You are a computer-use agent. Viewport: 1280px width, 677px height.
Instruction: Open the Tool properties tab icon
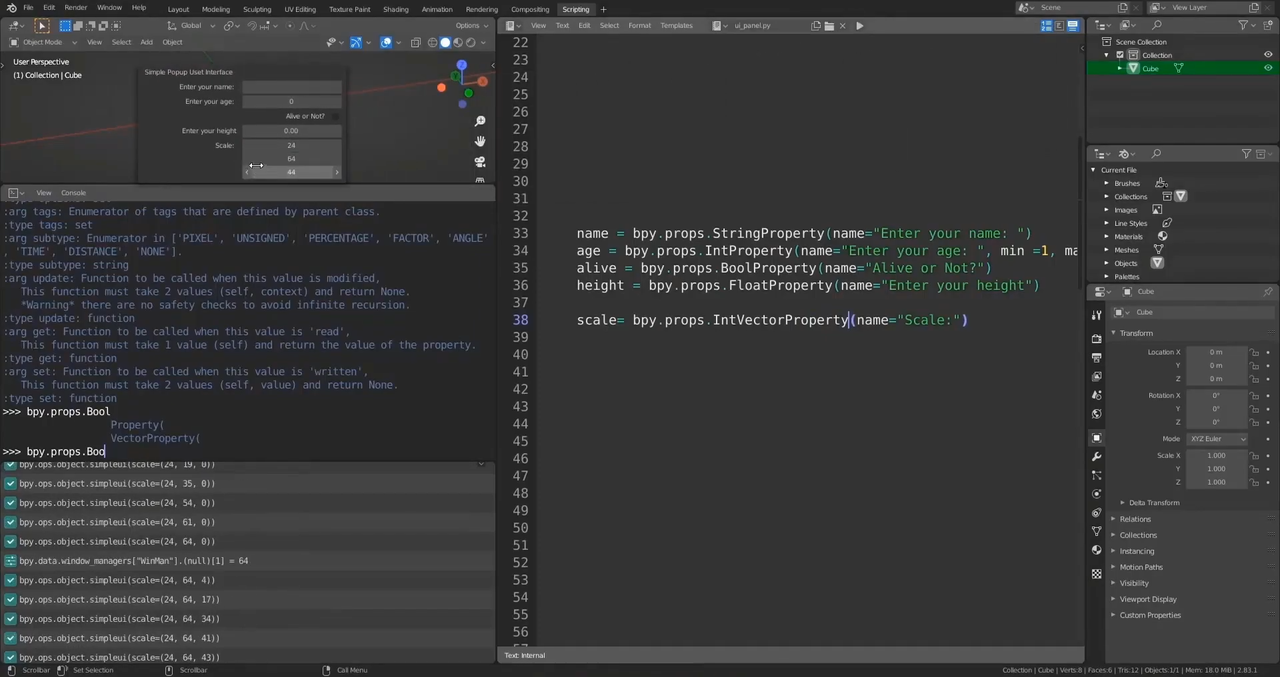tap(1097, 315)
